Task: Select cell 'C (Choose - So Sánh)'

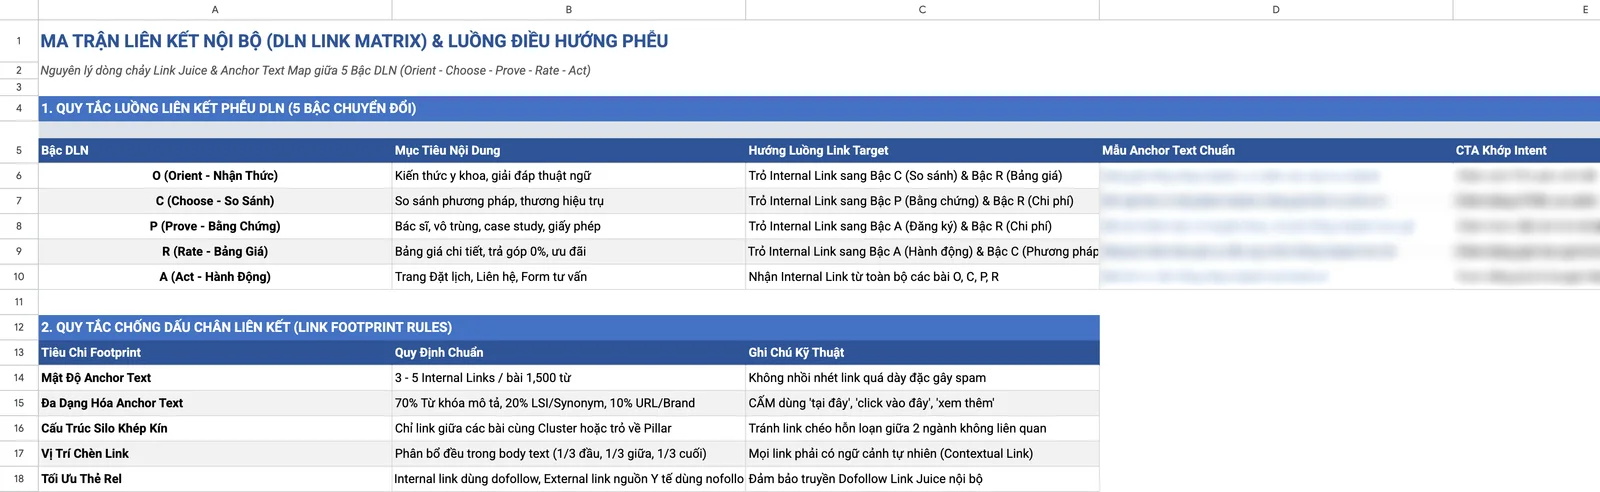Action: point(215,201)
